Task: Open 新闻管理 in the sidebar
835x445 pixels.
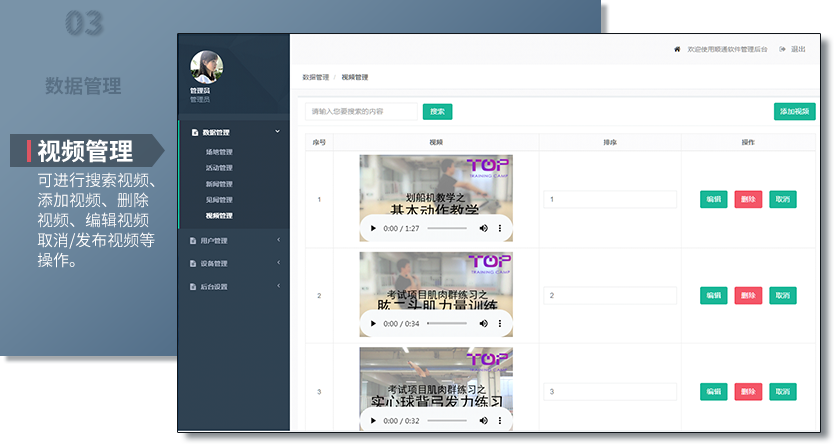Action: pos(219,184)
